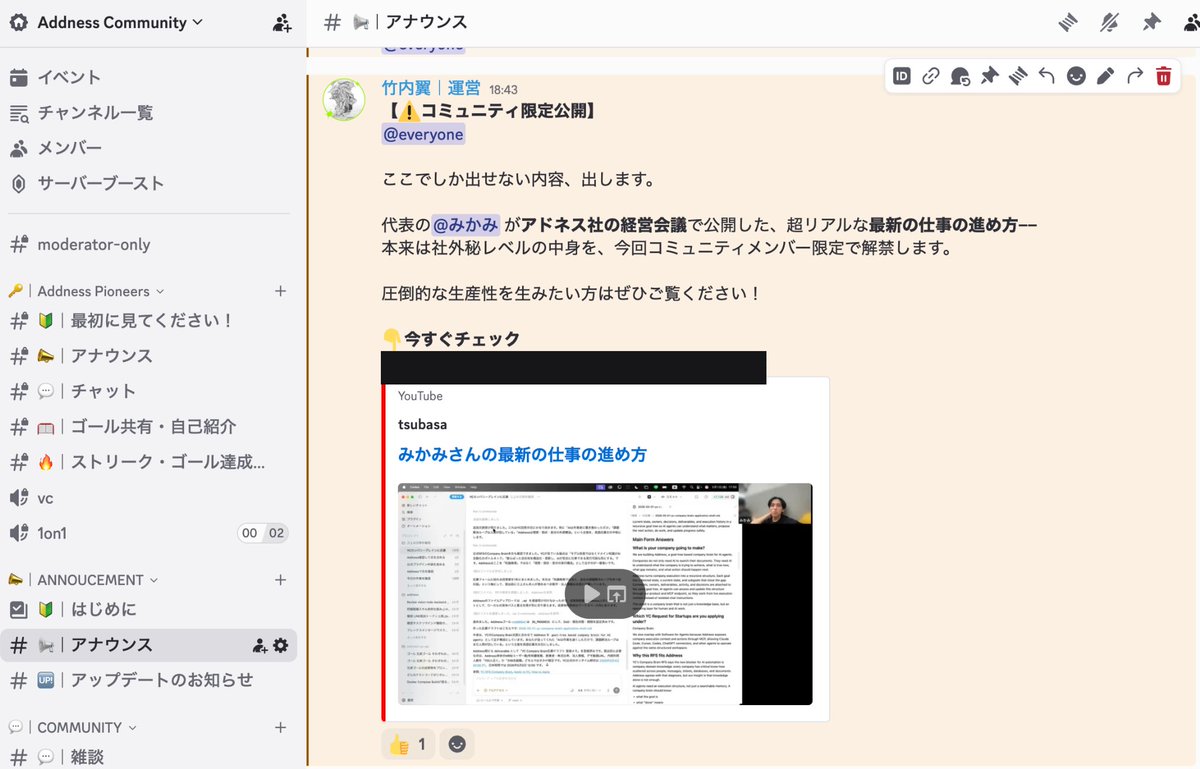Image resolution: width=1200 pixels, height=769 pixels.
Task: Open メンバー in the sidebar
Action: pos(150,148)
